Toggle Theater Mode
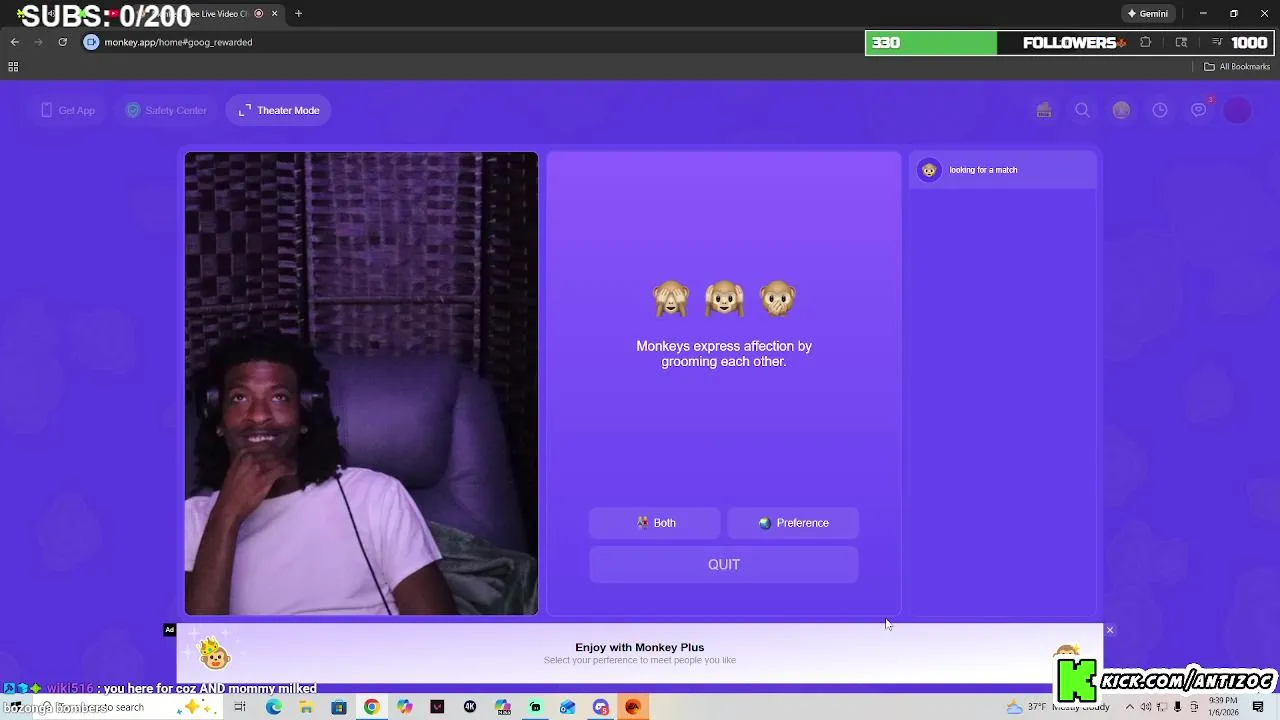 coord(279,110)
